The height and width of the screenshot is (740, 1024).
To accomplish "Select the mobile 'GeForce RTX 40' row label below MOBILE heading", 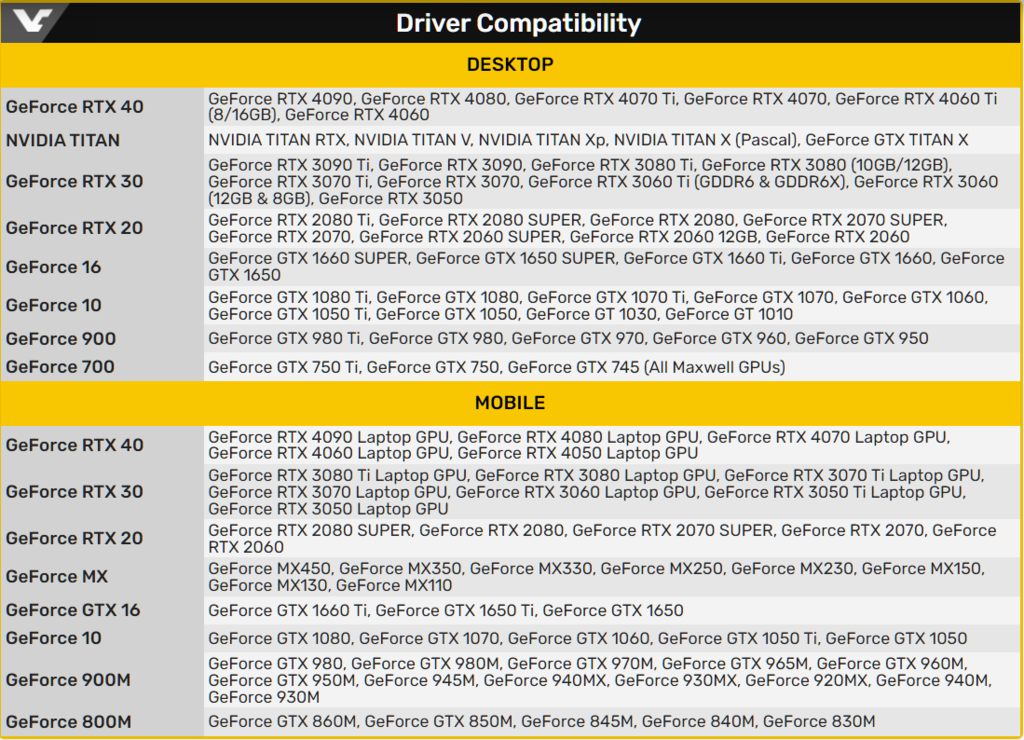I will point(75,445).
